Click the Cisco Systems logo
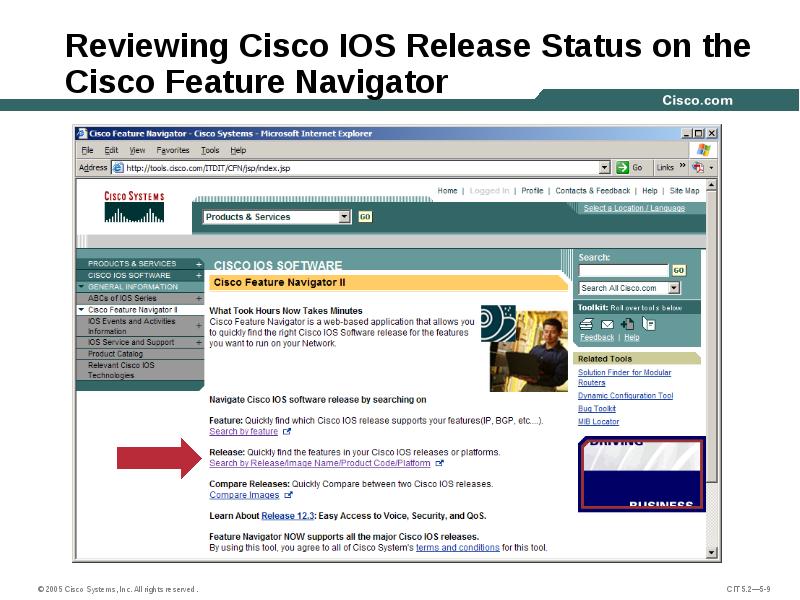Viewport: 800px width, 600px height. 134,207
